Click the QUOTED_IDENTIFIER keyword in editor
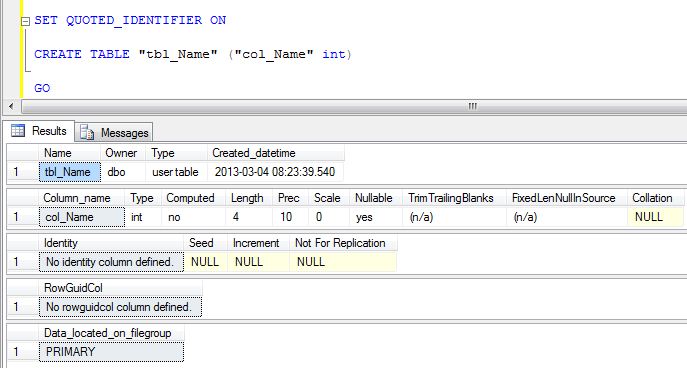This screenshot has height=368, width=687. [x=134, y=21]
